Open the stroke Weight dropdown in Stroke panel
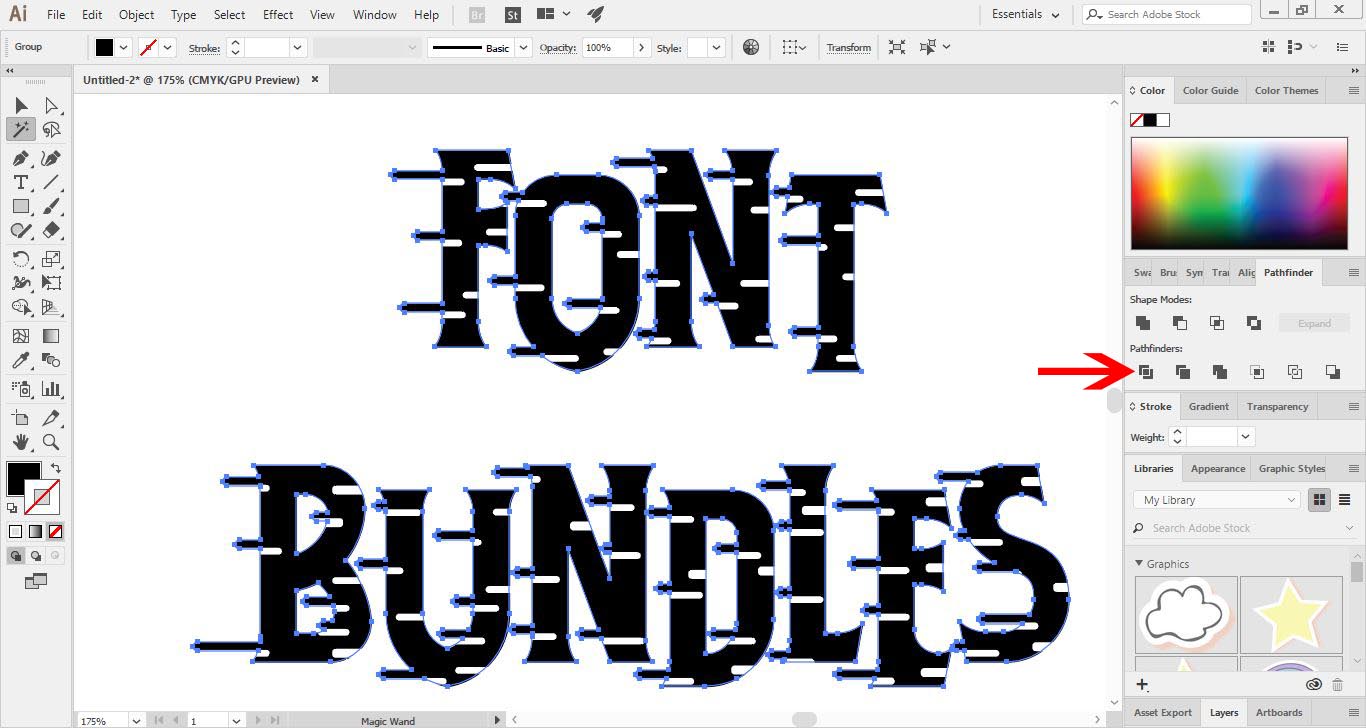Viewport: 1366px width, 728px height. pos(1245,437)
